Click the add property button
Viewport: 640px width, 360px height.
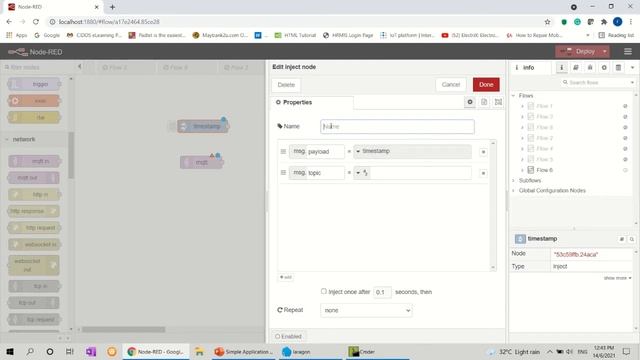[286, 277]
